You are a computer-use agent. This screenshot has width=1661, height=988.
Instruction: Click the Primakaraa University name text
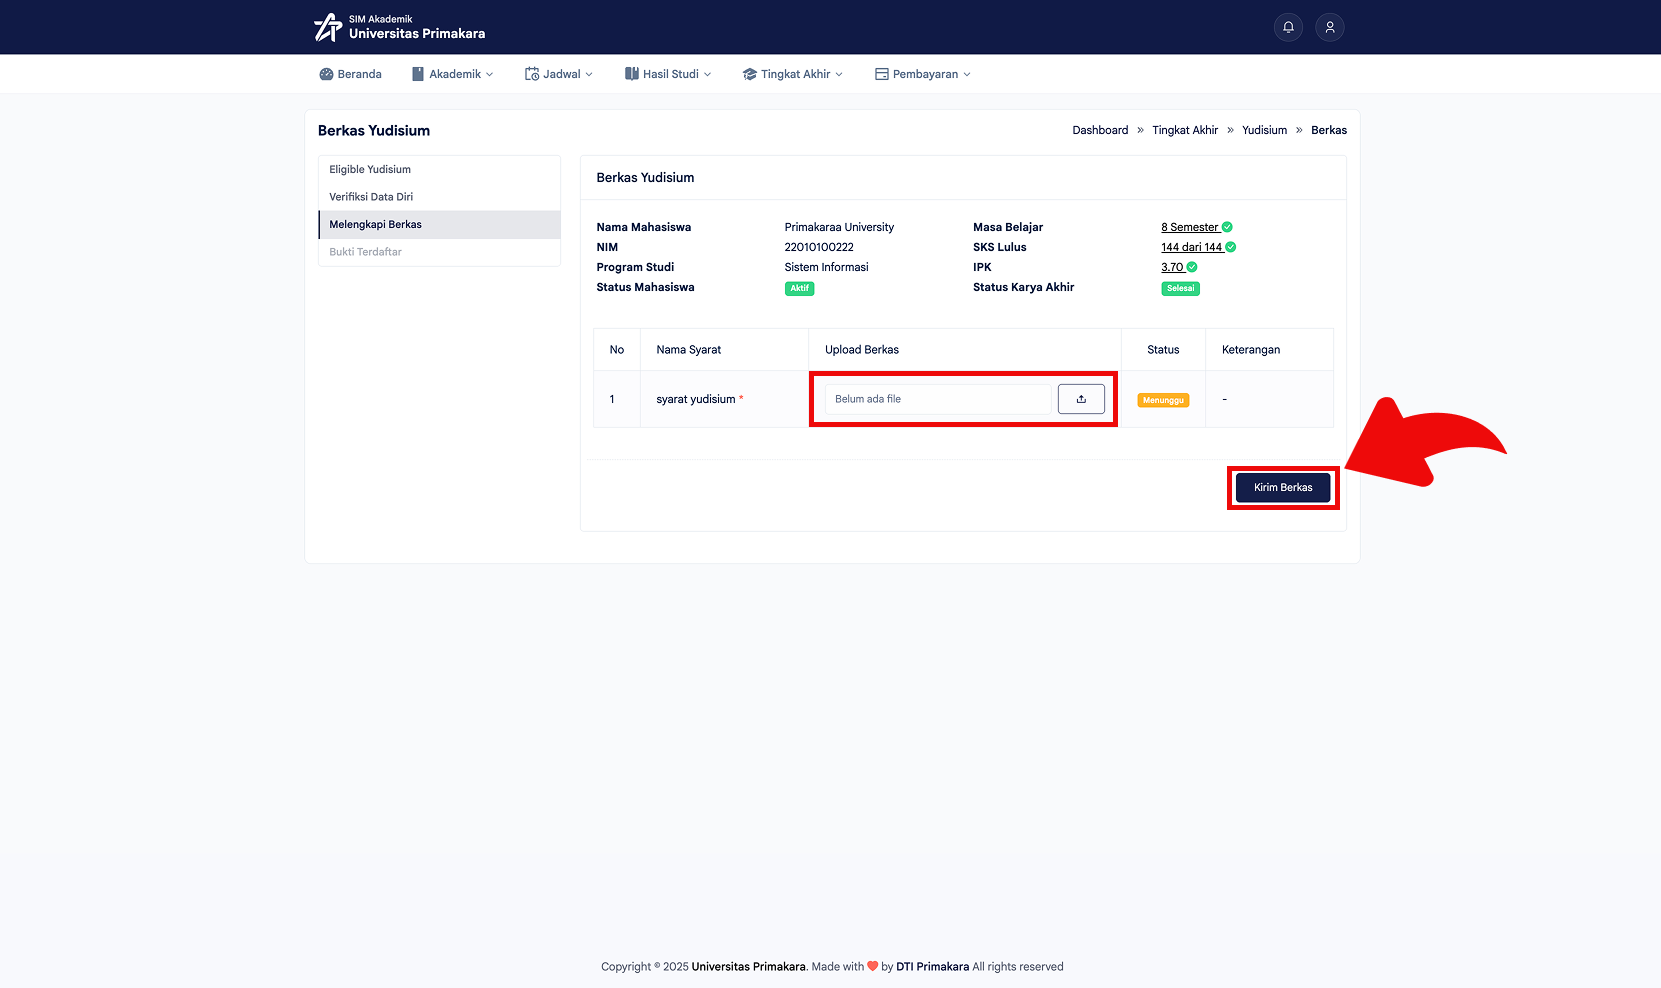(839, 227)
